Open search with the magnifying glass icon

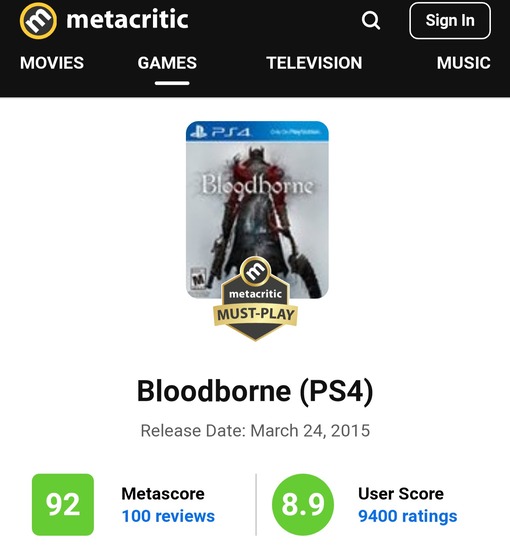[371, 20]
